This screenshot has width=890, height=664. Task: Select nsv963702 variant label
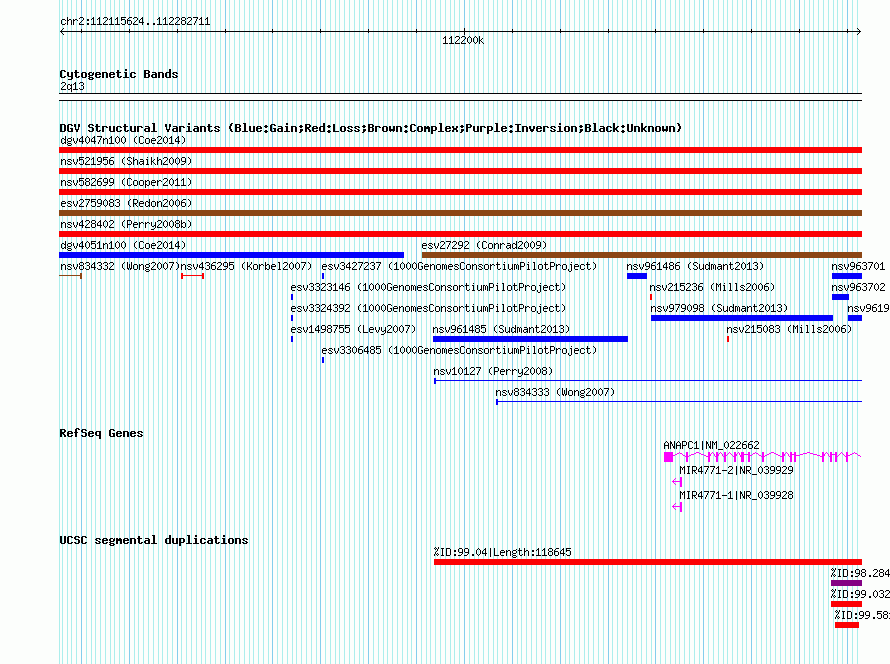858,287
